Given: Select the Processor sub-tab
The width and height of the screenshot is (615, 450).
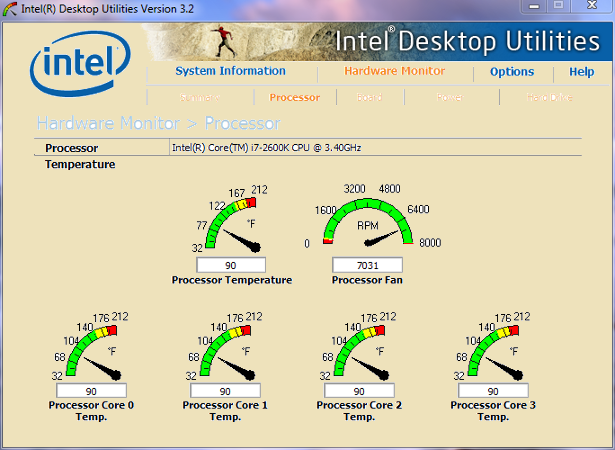Looking at the screenshot, I should tap(294, 98).
